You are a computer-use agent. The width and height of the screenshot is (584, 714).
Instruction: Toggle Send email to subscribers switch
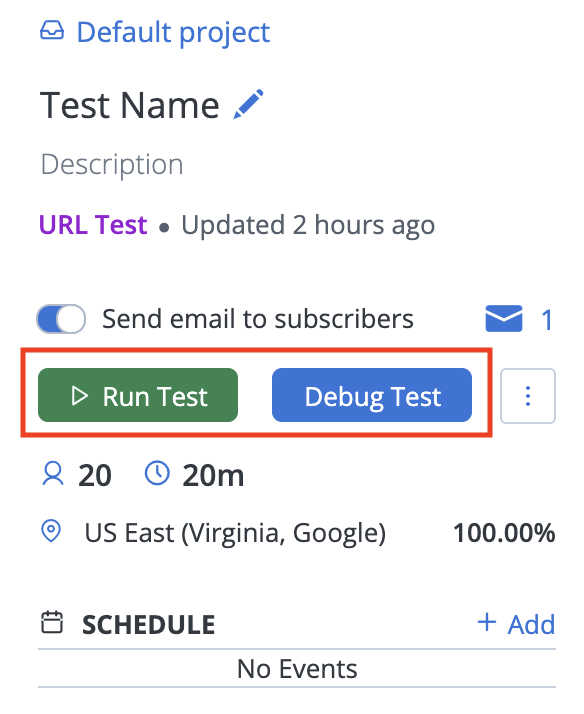tap(61, 319)
